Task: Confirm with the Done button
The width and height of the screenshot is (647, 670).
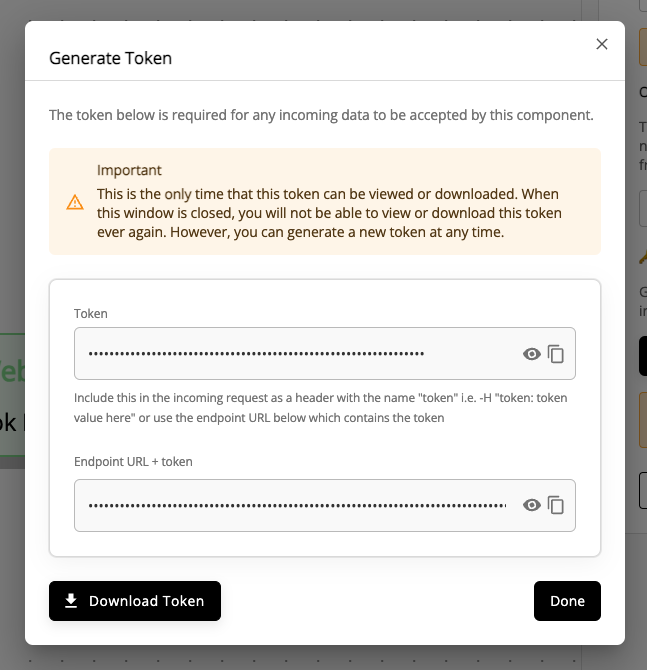Action: [x=567, y=601]
